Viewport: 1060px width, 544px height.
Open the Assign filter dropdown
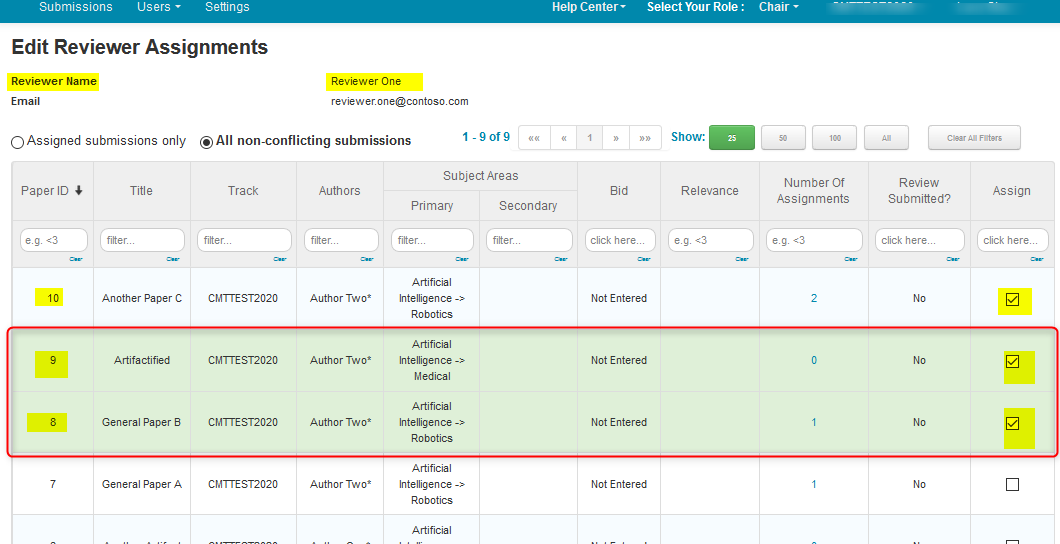(1013, 240)
